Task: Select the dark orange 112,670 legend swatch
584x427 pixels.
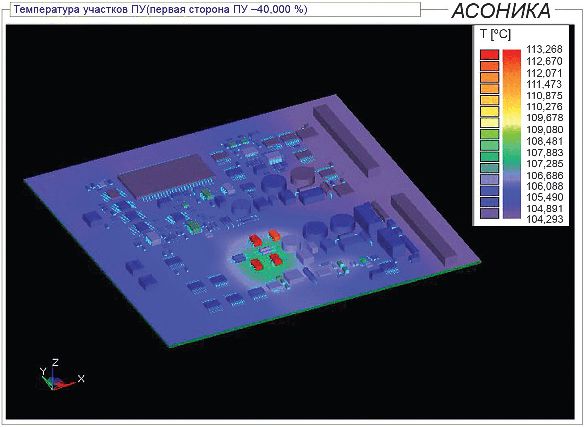Action: pos(489,66)
